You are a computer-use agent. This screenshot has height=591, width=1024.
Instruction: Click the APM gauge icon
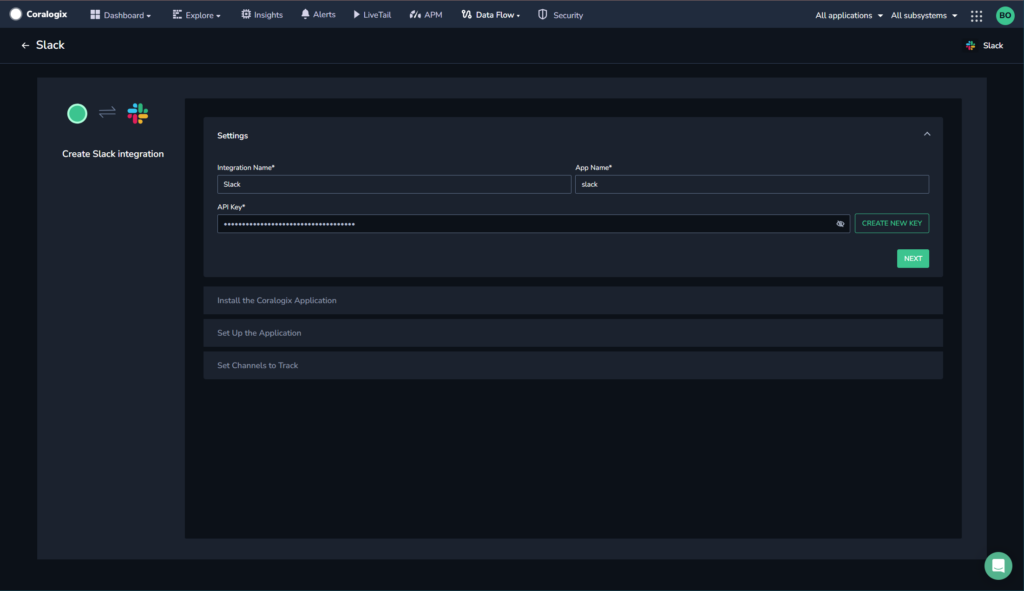pyautogui.click(x=415, y=14)
